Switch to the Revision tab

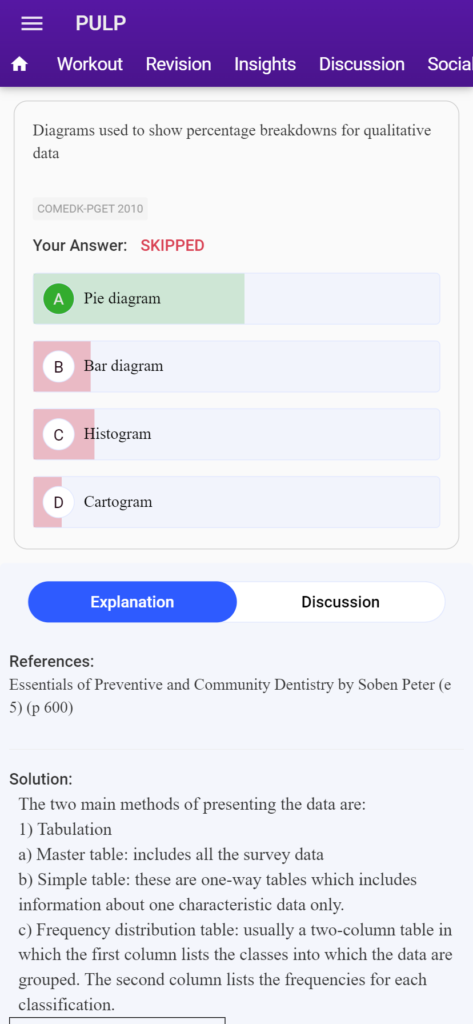point(178,64)
